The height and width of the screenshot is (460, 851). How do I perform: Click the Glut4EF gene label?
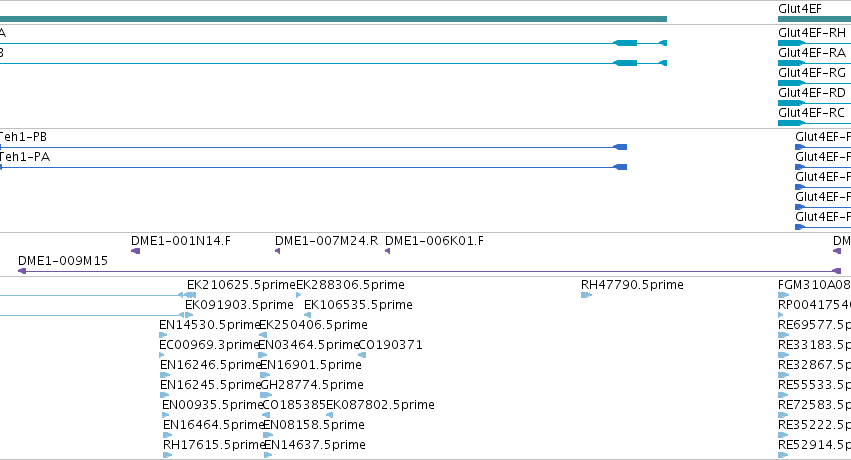(799, 9)
